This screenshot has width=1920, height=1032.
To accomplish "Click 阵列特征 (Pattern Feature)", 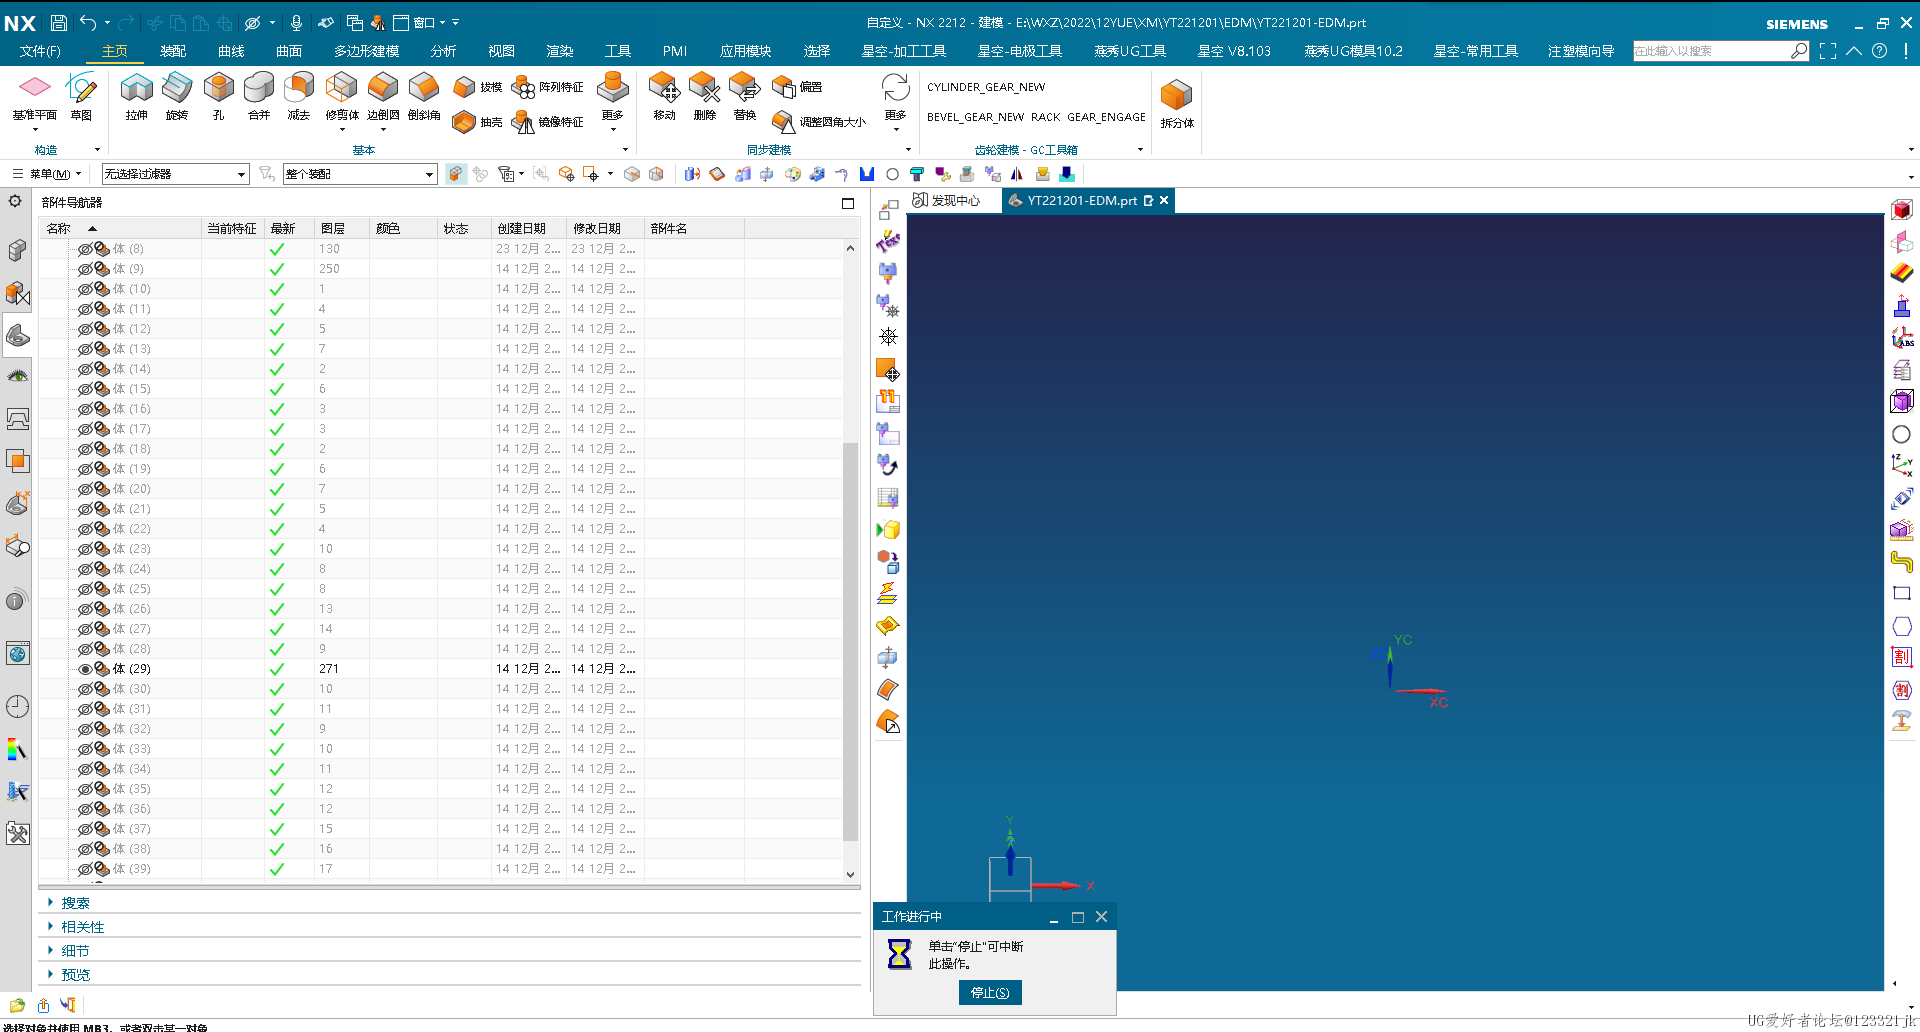I will click(548, 87).
